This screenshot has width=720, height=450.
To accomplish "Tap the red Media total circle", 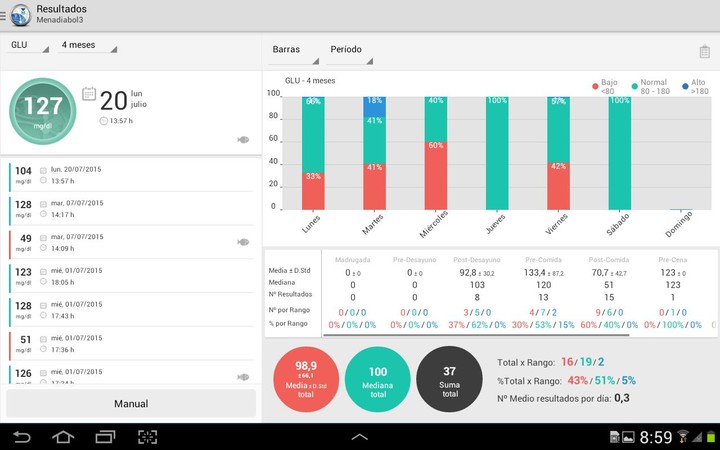I will pos(306,375).
